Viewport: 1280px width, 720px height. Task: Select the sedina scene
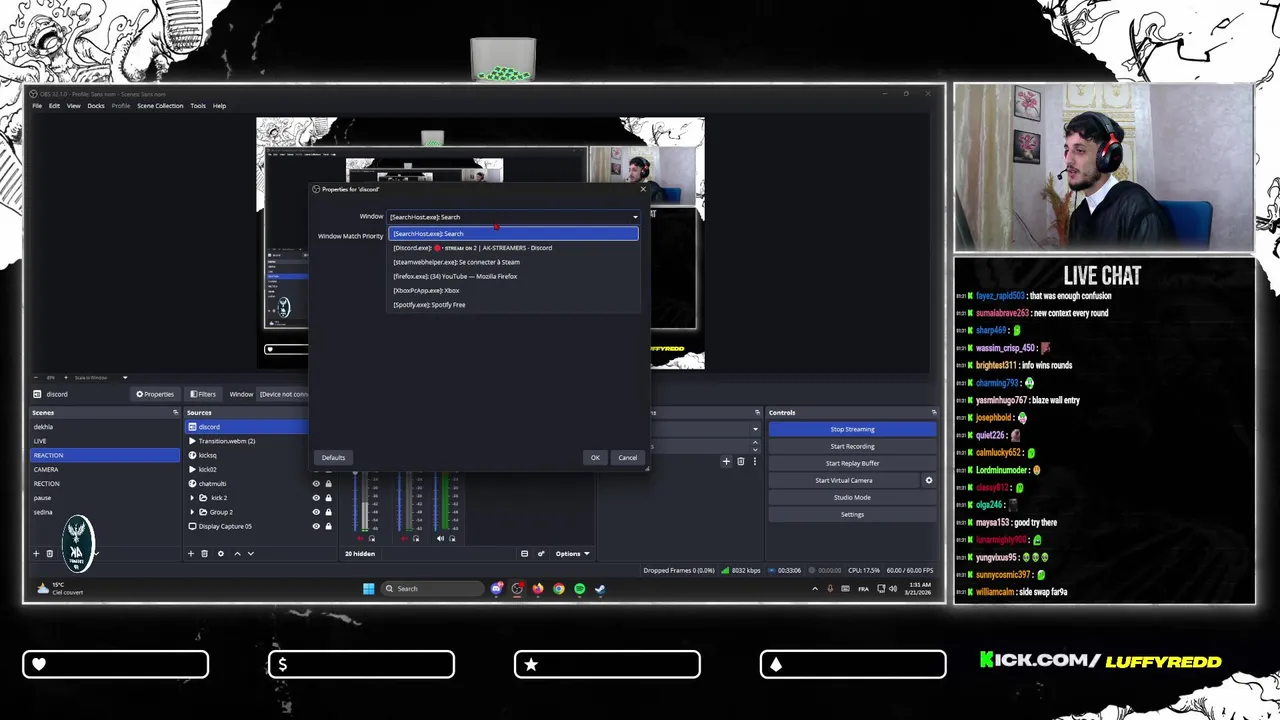coord(105,512)
